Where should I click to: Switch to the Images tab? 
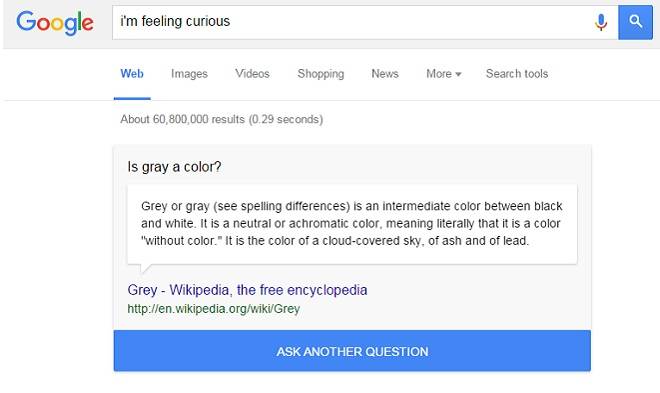(189, 74)
